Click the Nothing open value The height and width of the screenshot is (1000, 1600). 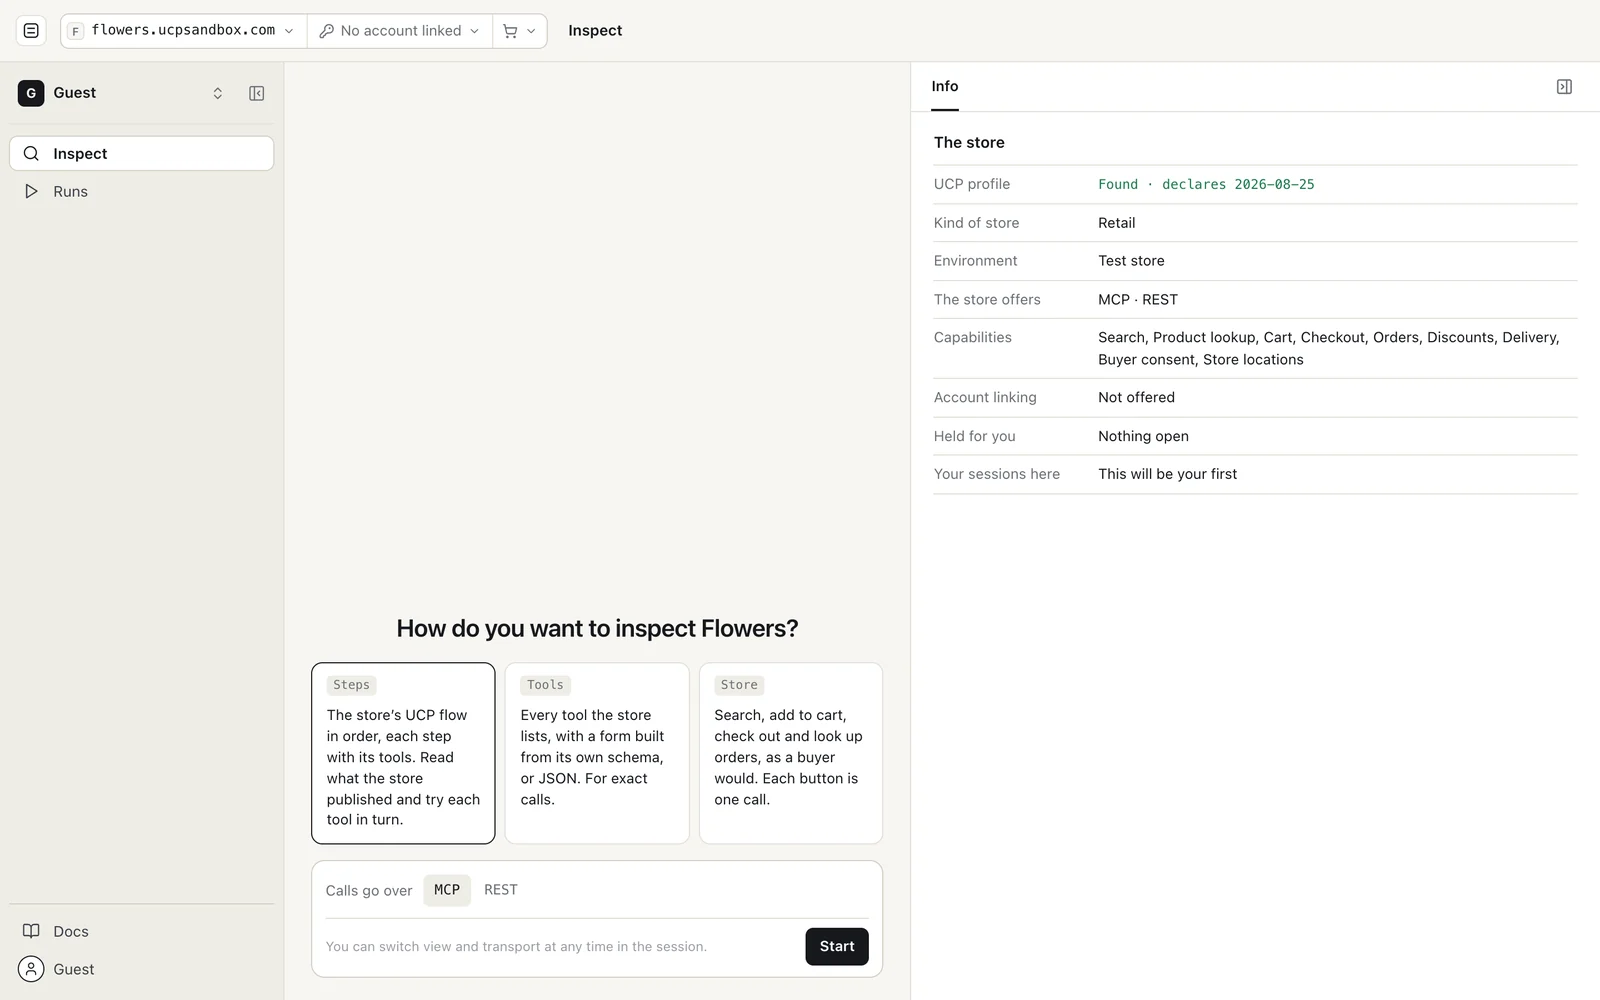(x=1143, y=436)
